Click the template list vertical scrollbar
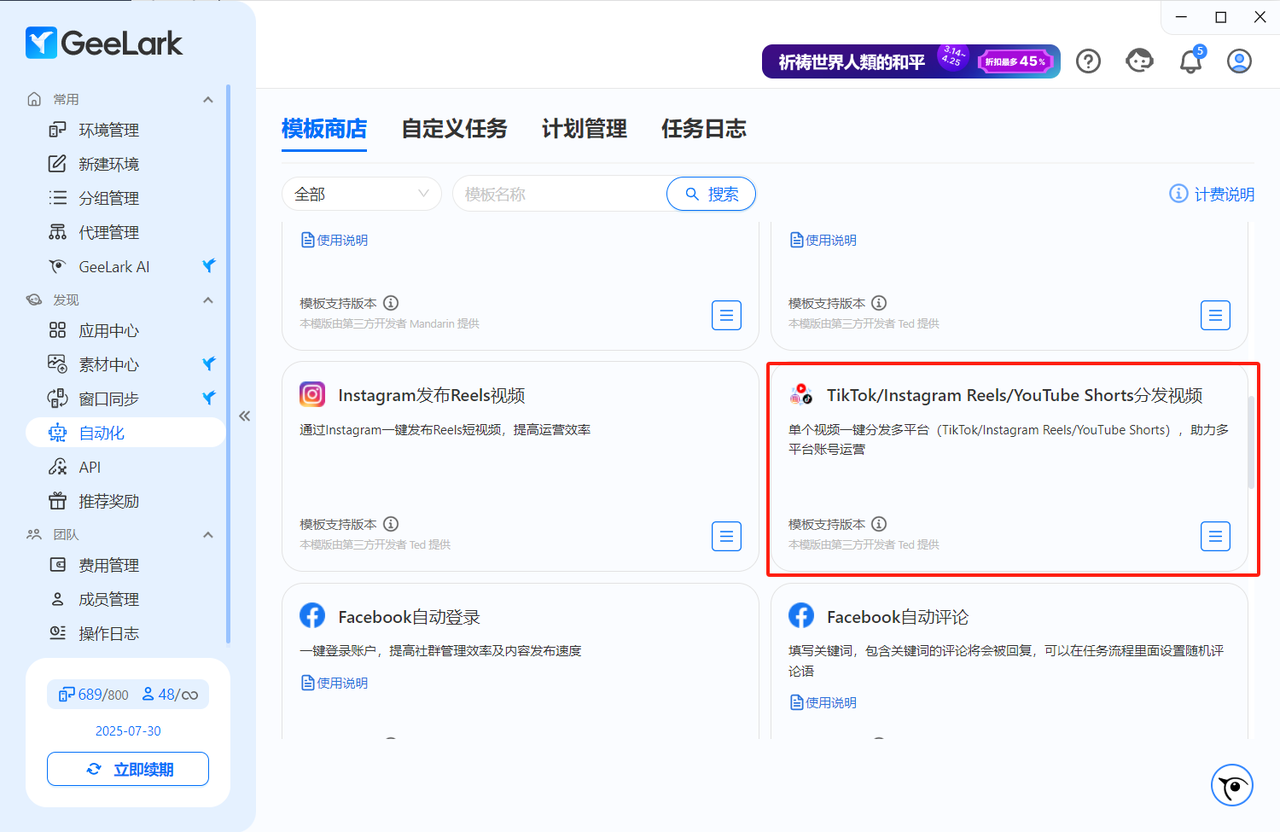The height and width of the screenshot is (832, 1280). (1250, 442)
